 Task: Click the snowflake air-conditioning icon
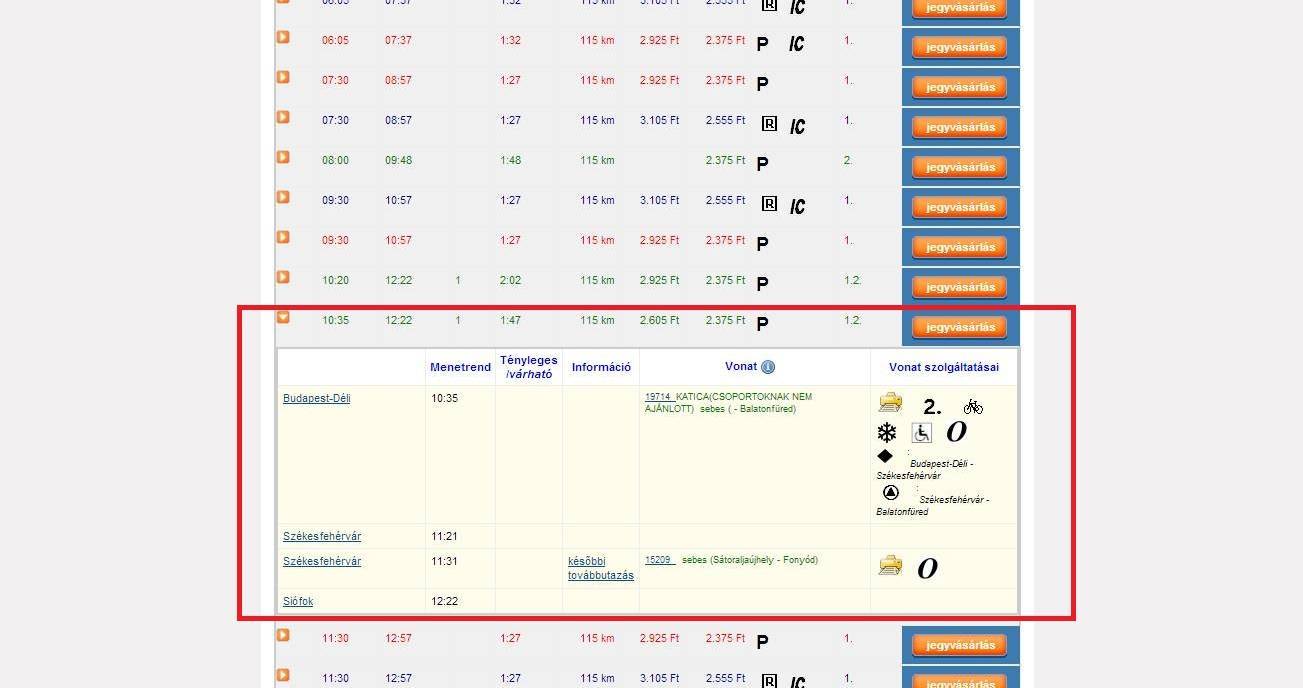tap(886, 432)
